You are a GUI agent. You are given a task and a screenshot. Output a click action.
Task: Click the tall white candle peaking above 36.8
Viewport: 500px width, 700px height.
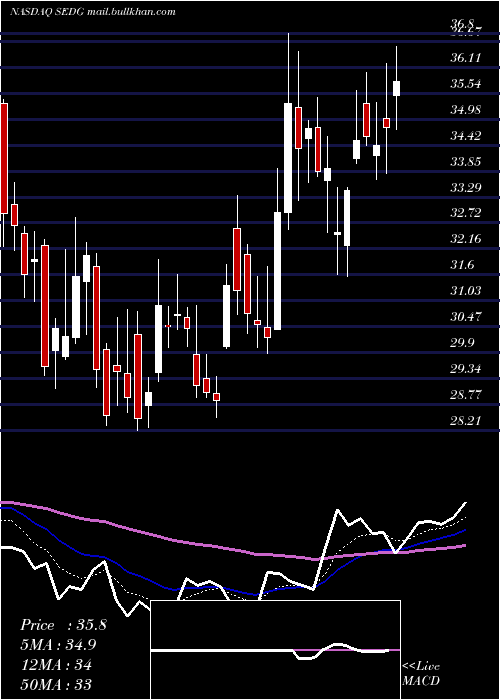(x=288, y=158)
